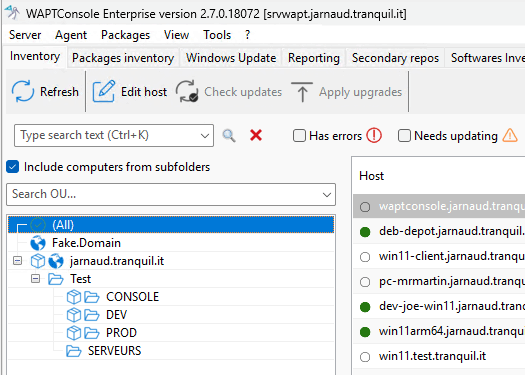
Task: Click the empty status circle for win11-client host
Action: (365, 257)
